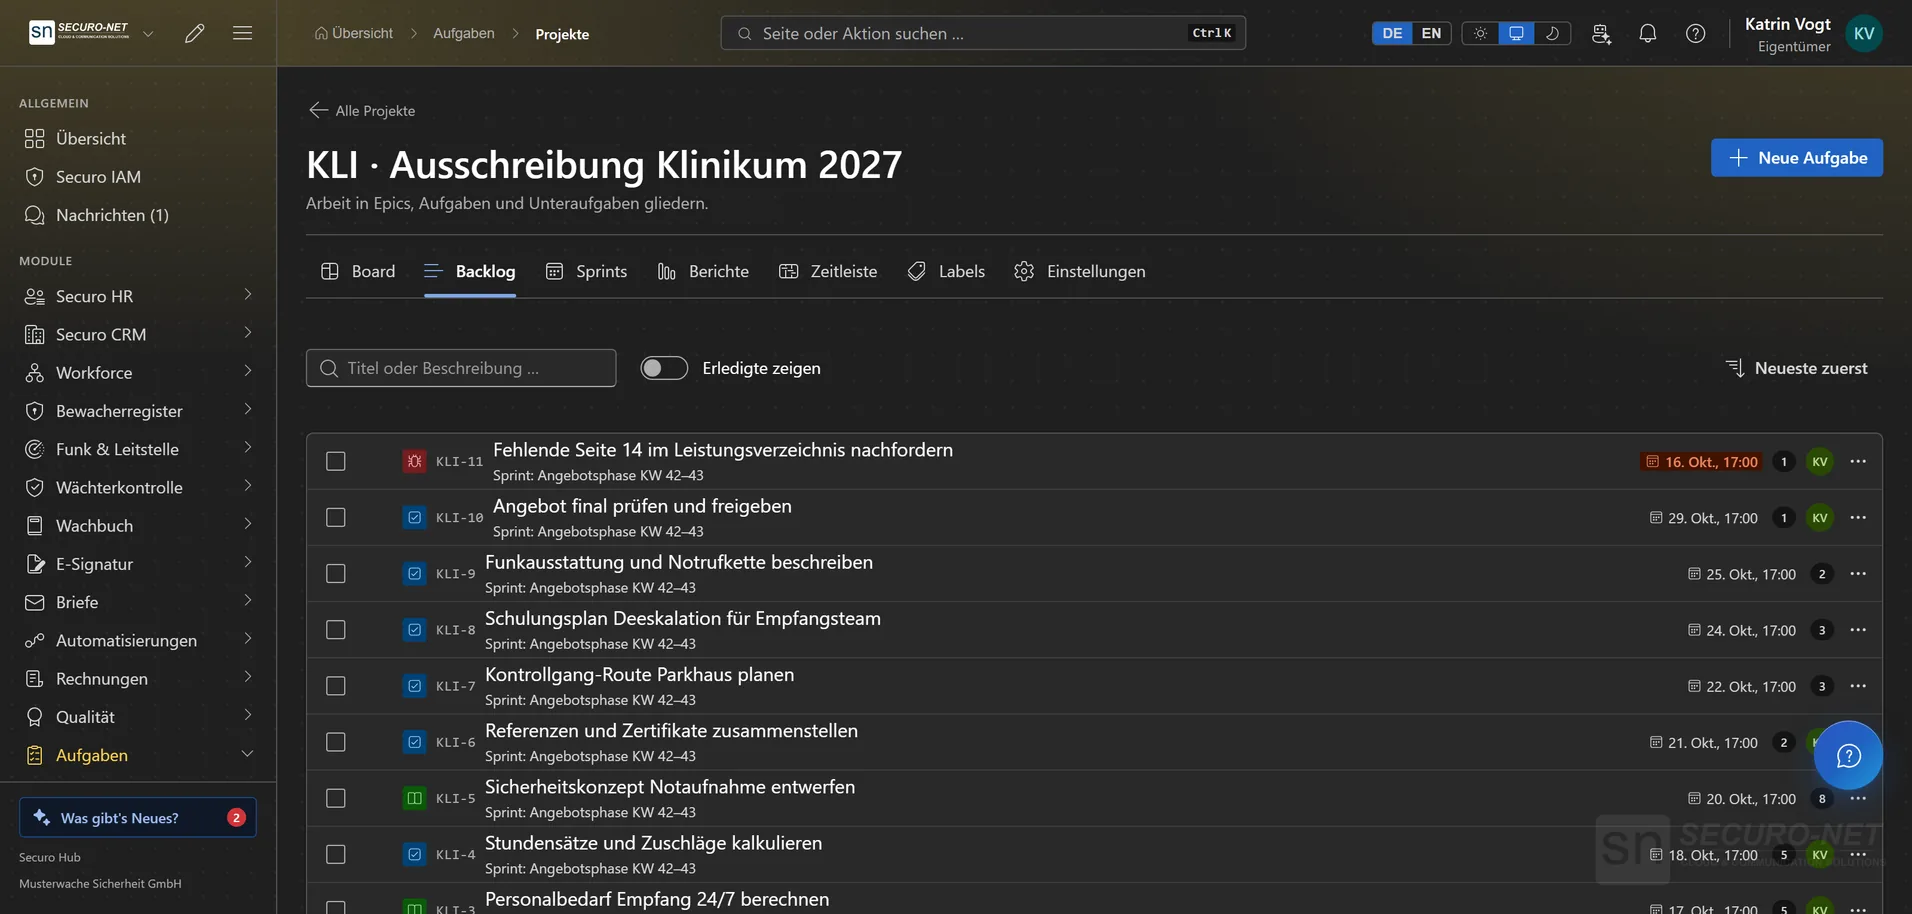Click the story type icon of KLI-5
This screenshot has width=1912, height=914.
pyautogui.click(x=414, y=798)
